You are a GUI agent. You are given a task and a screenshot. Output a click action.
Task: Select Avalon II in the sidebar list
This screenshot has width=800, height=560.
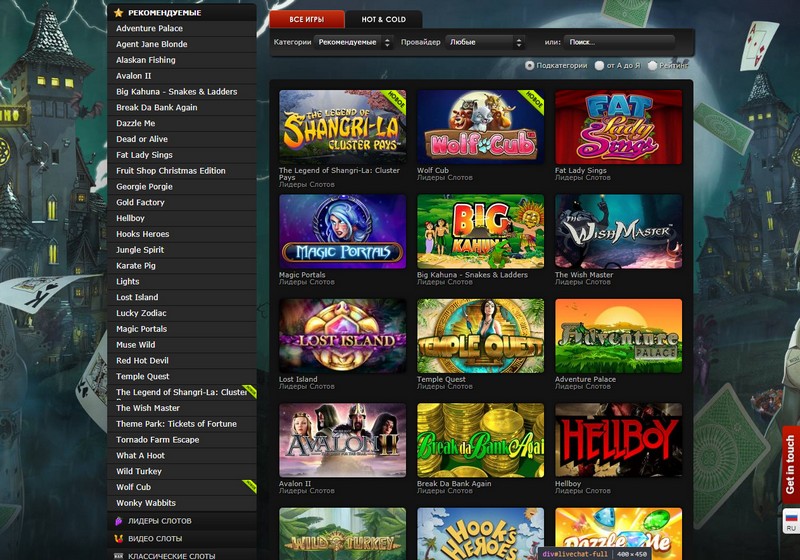182,76
